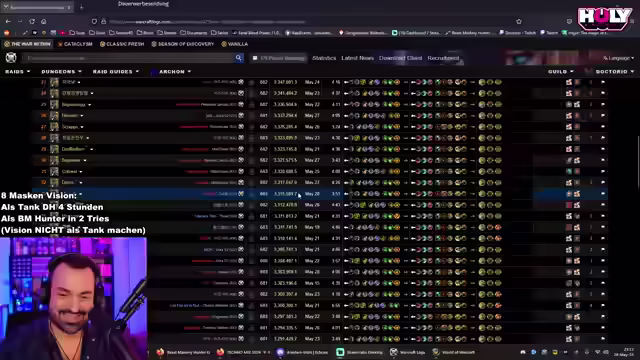Click the May 20 date in highlighted row

click(x=312, y=194)
